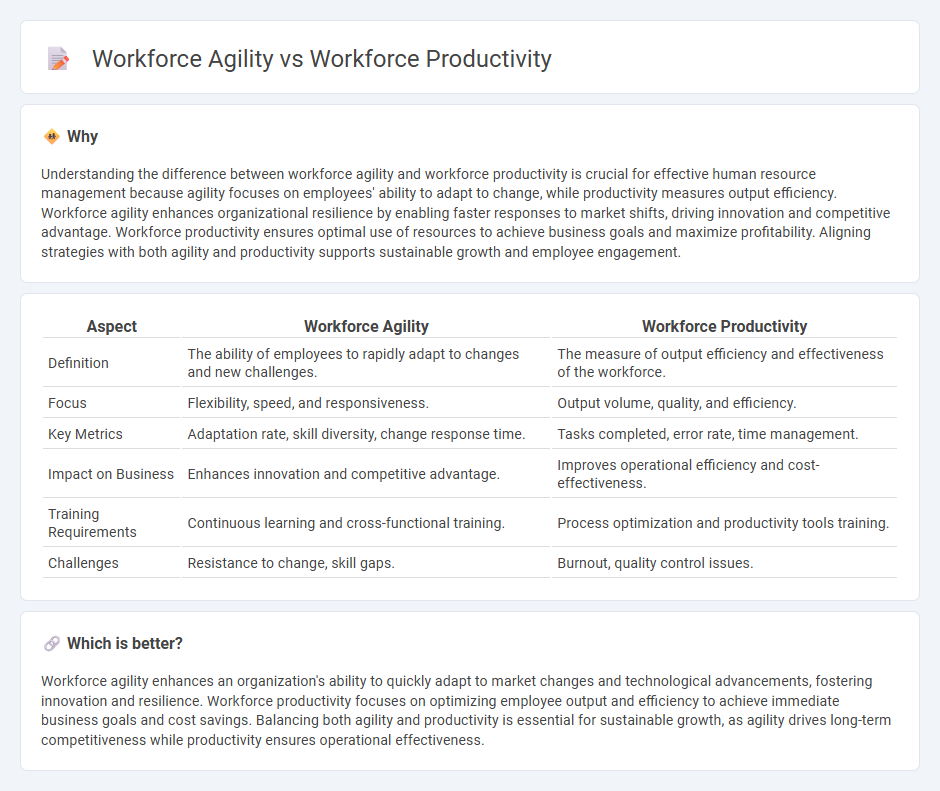Select the Workforce Agility column header
Image resolution: width=940 pixels, height=791 pixels.
tap(366, 326)
